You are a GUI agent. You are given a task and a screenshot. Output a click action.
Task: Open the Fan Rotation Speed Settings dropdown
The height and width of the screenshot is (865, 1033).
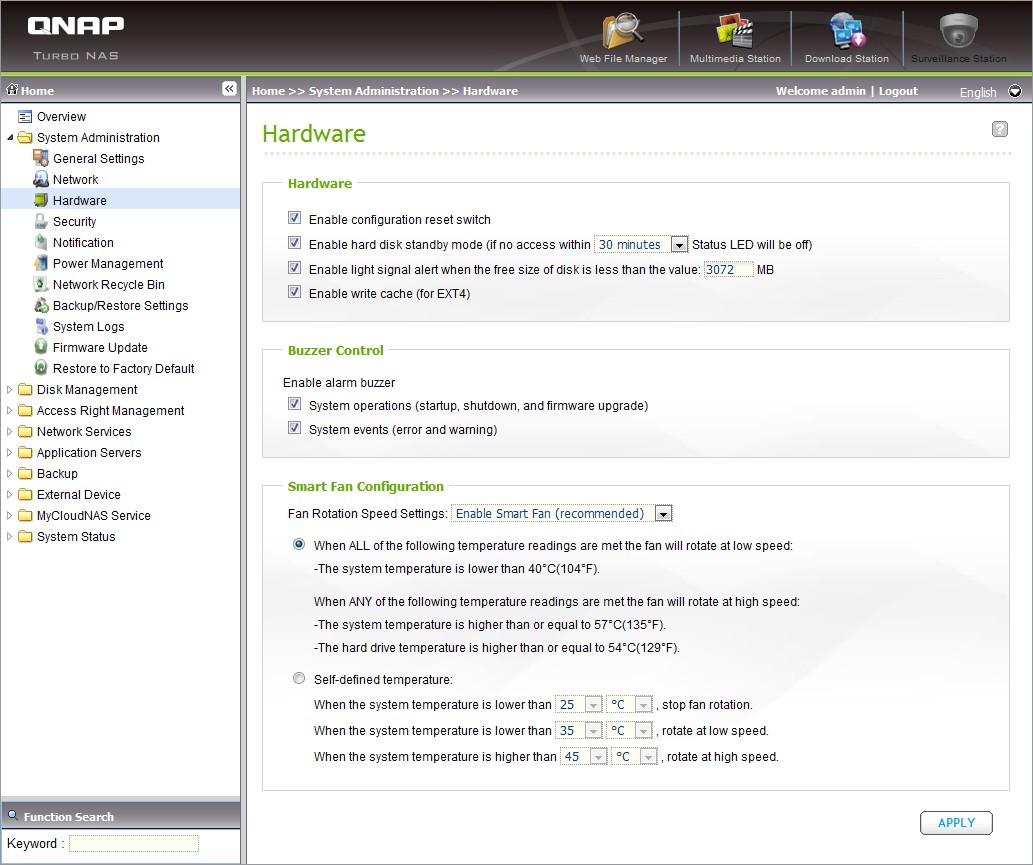coord(662,514)
